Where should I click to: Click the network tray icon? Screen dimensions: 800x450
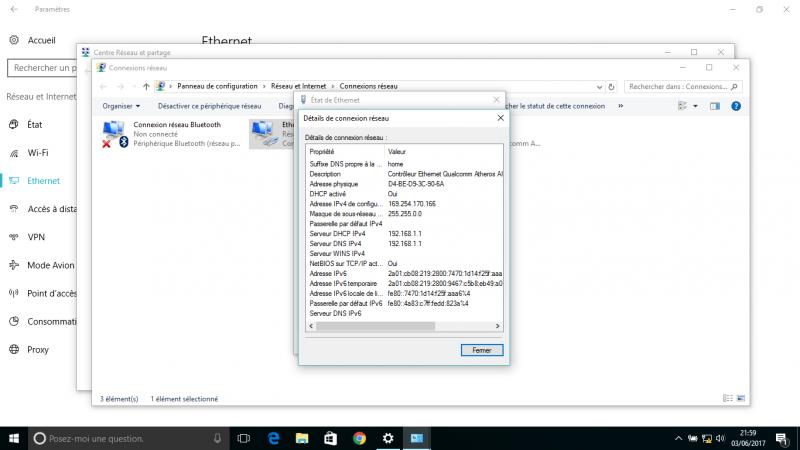pyautogui.click(x=707, y=438)
